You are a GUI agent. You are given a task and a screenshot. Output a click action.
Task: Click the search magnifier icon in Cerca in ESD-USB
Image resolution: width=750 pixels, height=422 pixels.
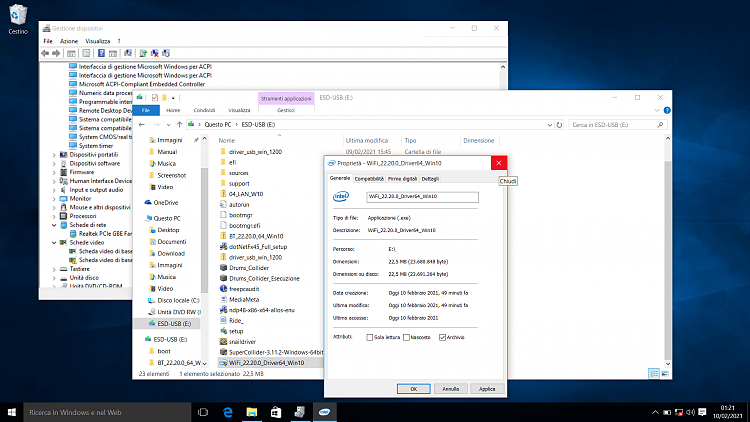point(661,125)
